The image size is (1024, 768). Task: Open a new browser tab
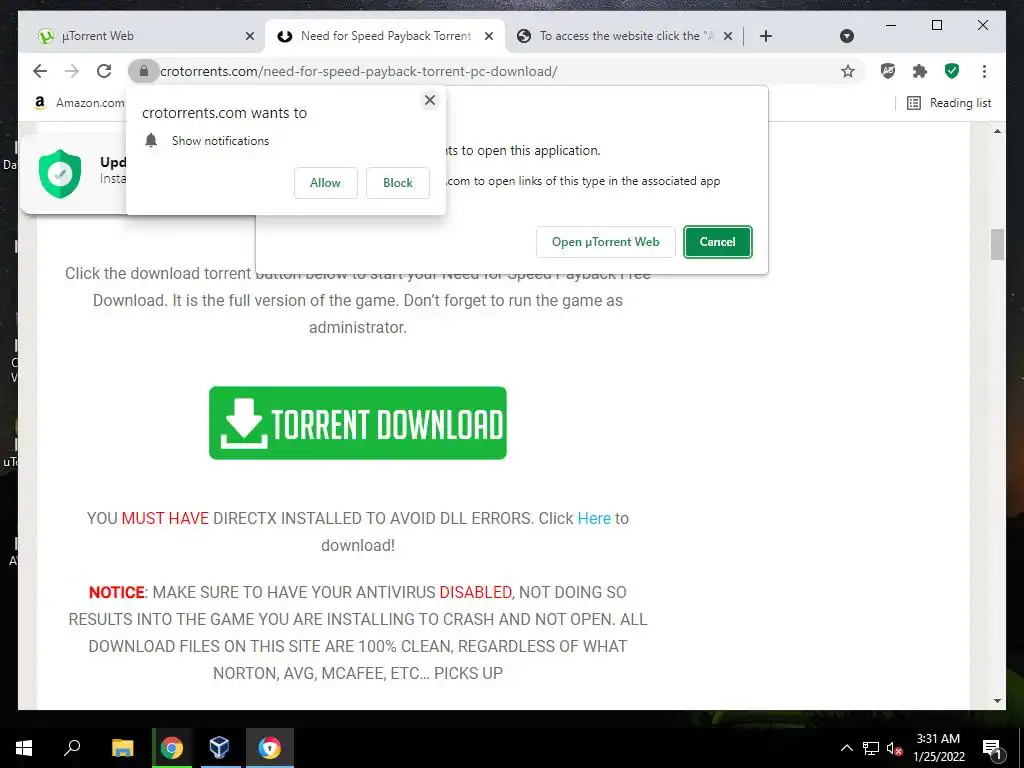766,36
